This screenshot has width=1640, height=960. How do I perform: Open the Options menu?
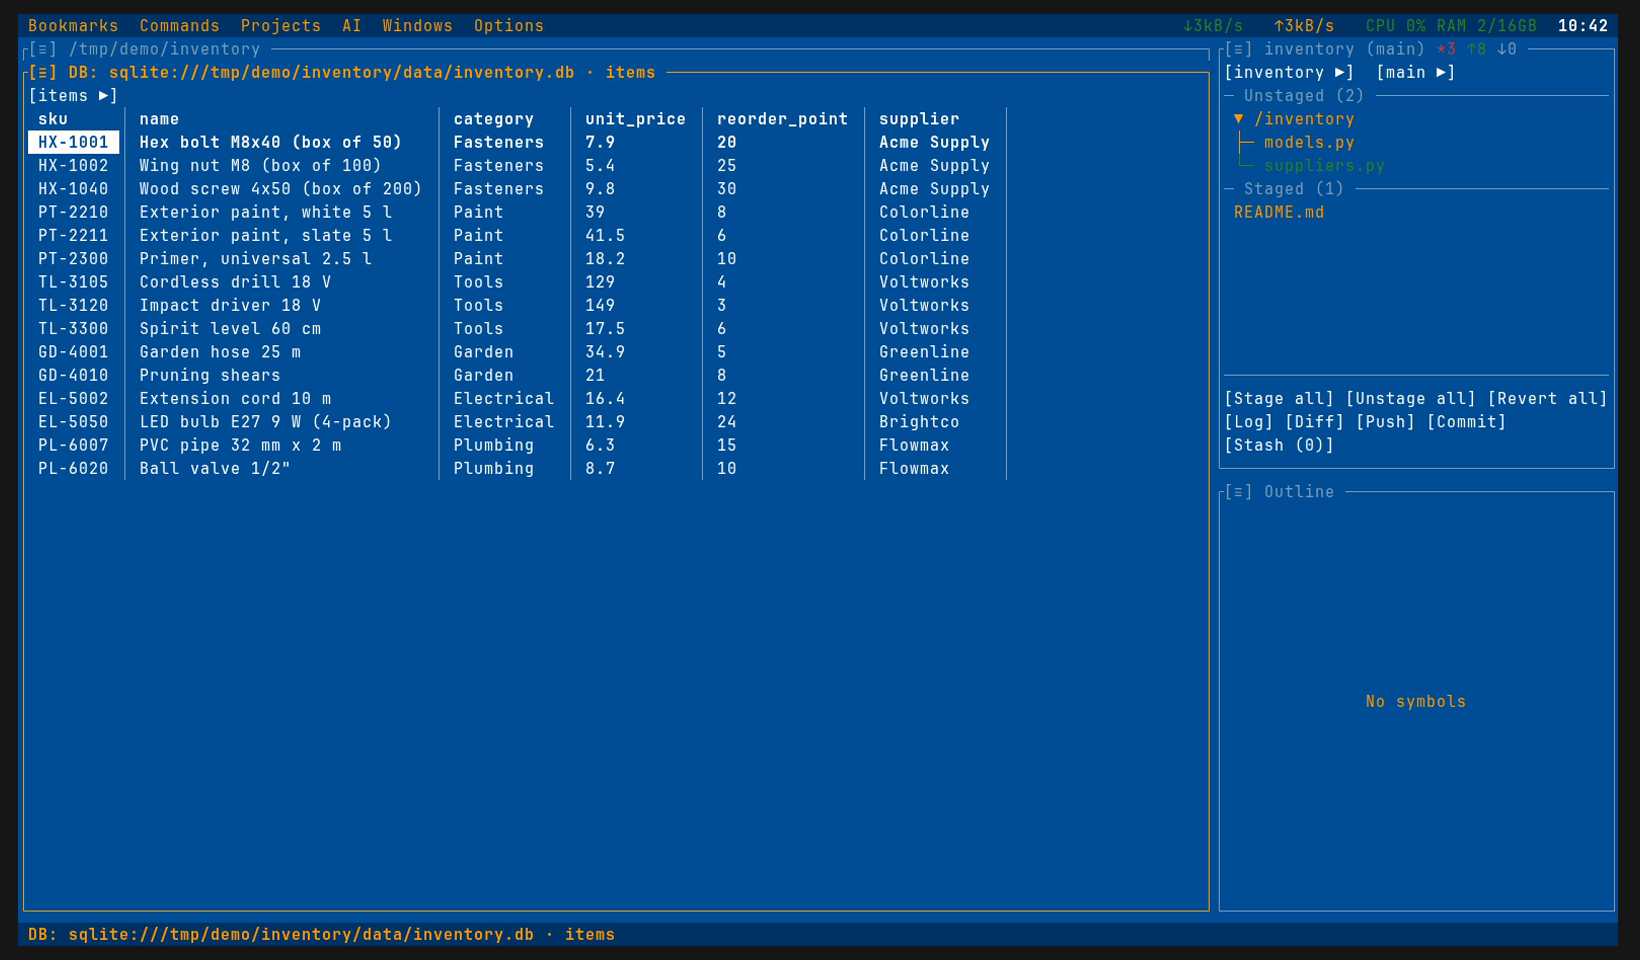pos(509,26)
